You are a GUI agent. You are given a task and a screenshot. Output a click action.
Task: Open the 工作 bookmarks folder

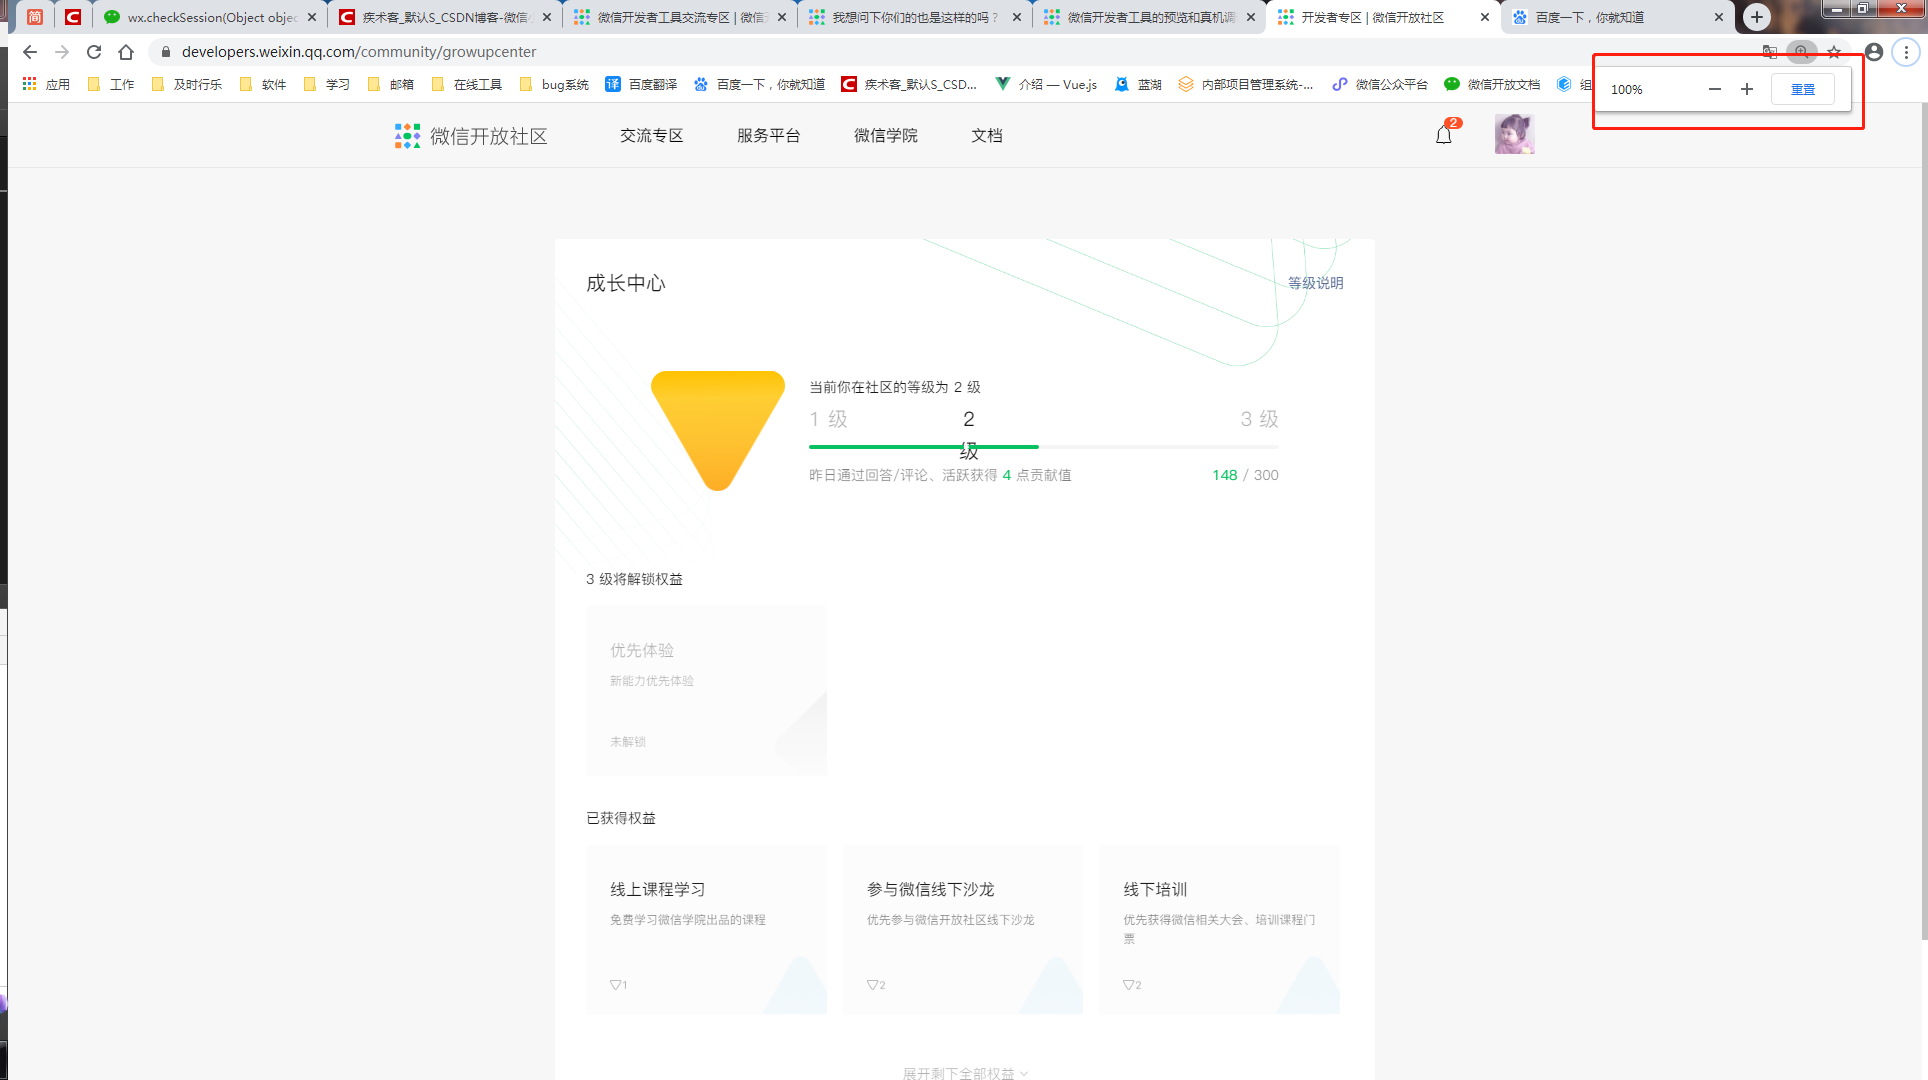[x=111, y=85]
